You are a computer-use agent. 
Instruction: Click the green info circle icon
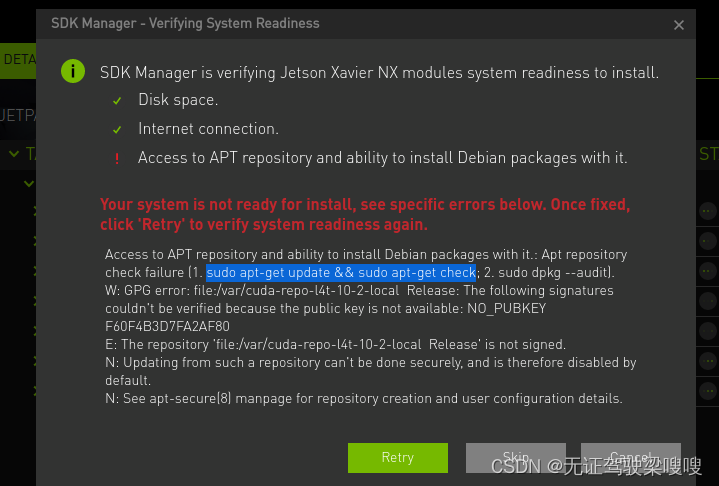[x=73, y=72]
